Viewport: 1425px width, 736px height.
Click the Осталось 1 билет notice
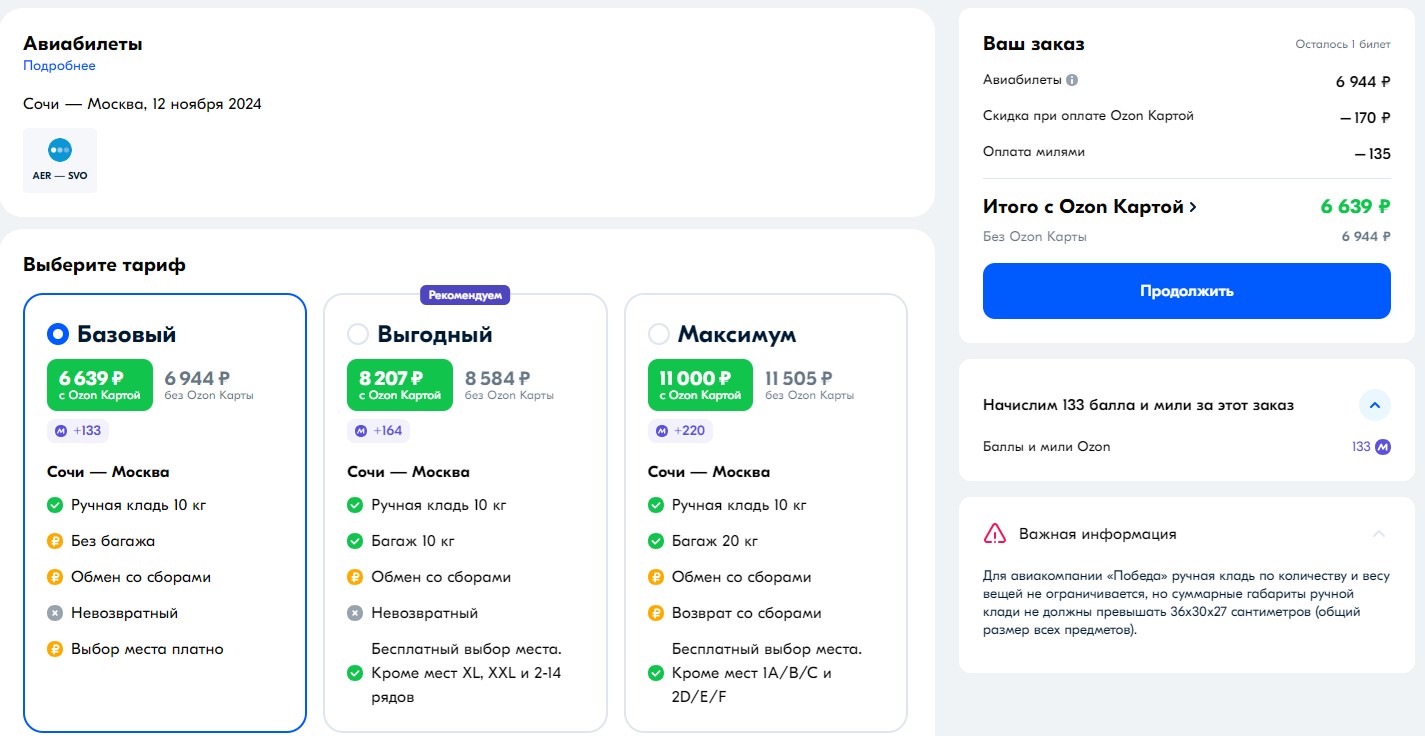(x=1342, y=45)
